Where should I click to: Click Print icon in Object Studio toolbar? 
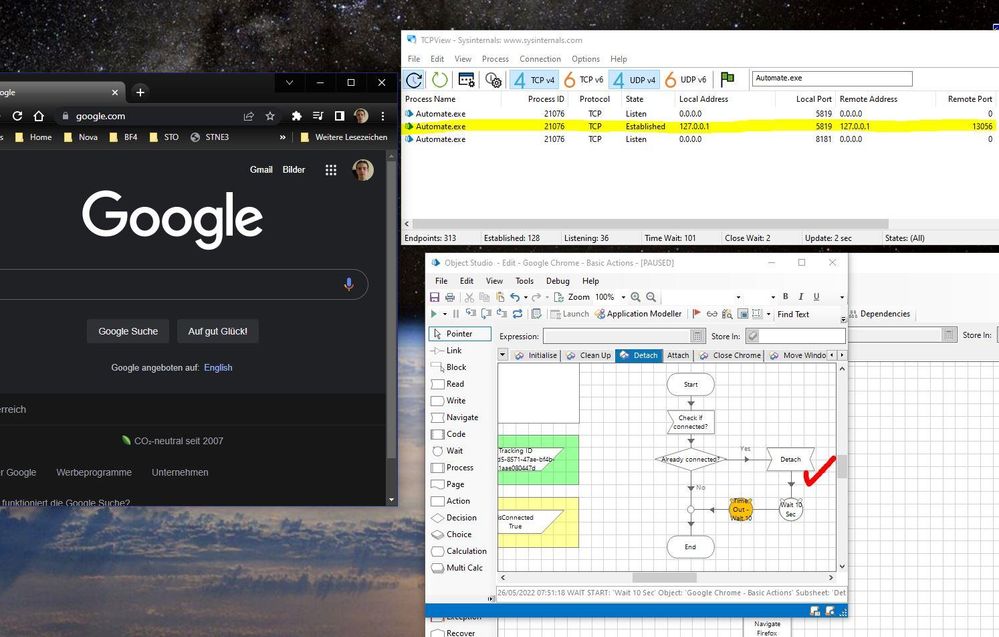pyautogui.click(x=450, y=297)
